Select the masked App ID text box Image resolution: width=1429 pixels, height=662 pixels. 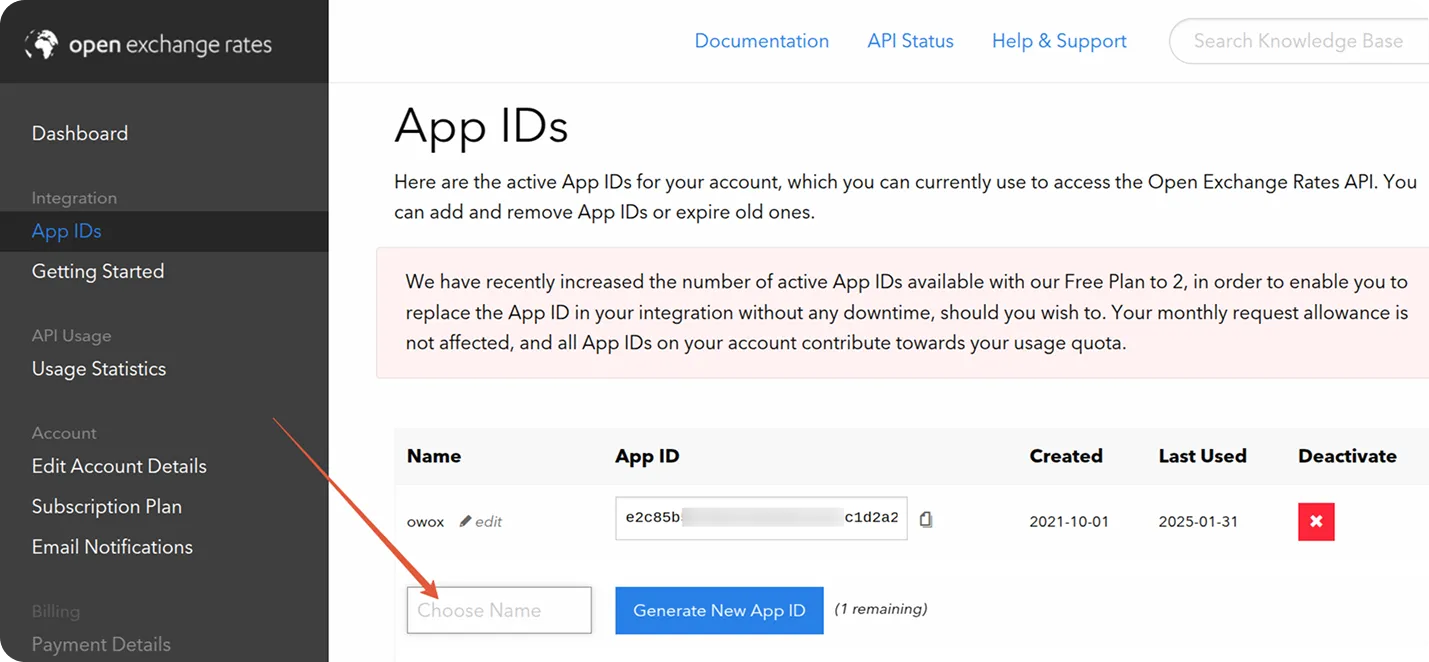761,518
